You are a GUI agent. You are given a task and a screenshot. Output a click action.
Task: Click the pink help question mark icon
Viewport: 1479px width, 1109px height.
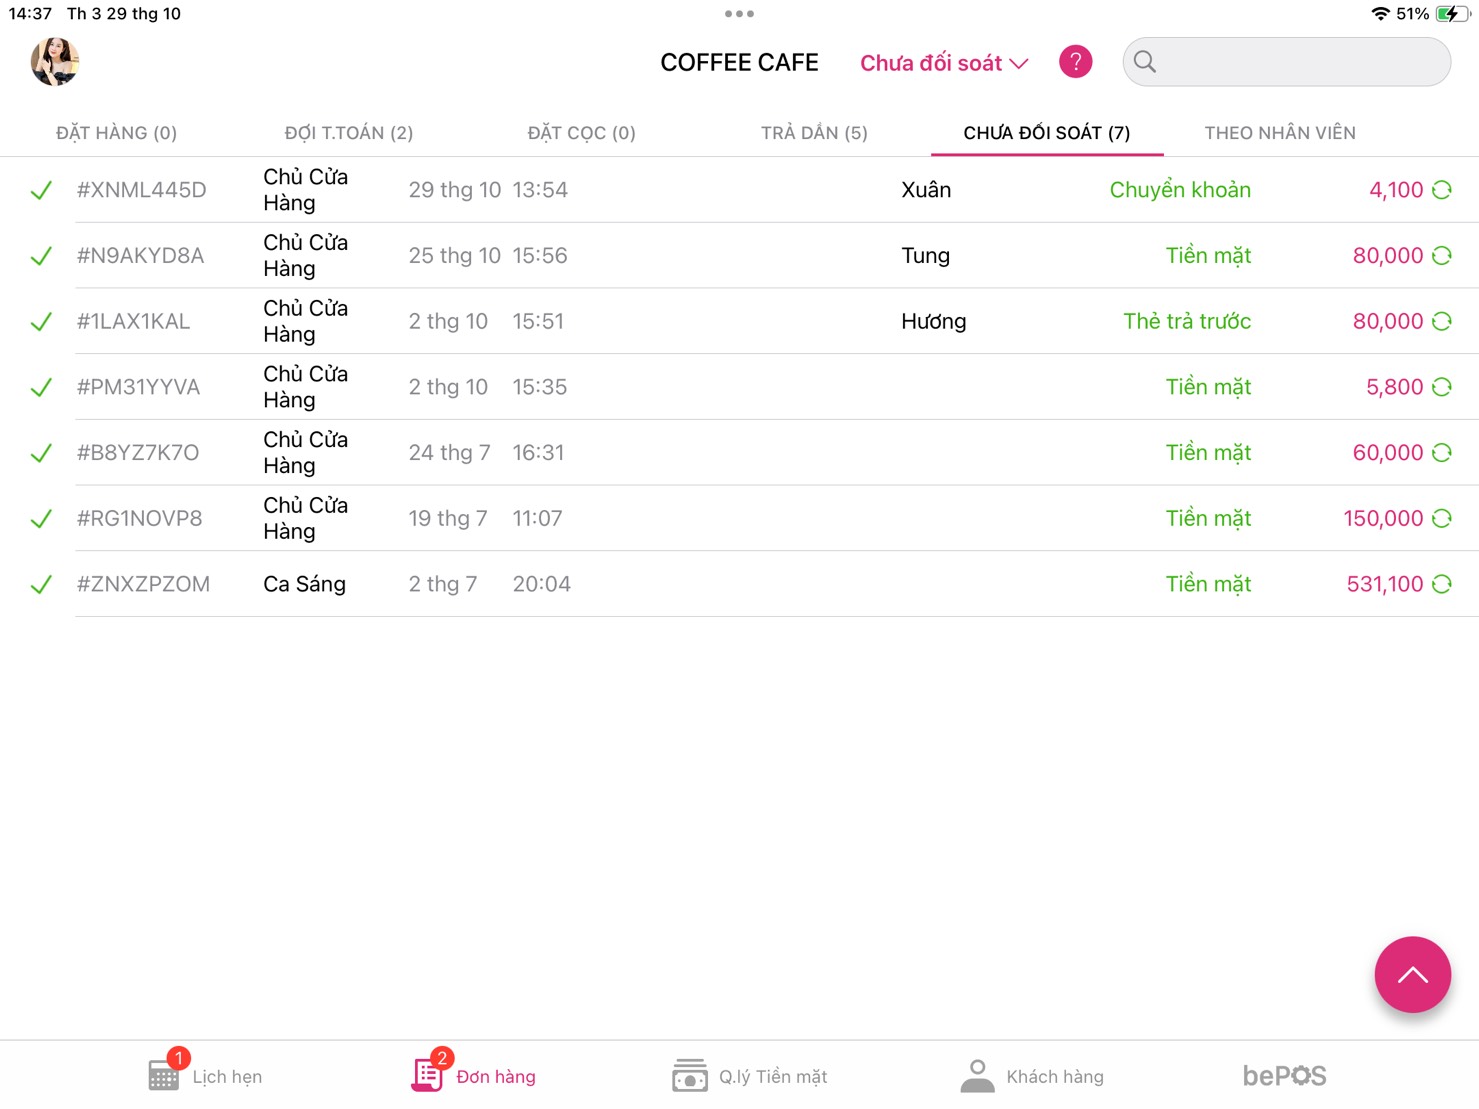coord(1075,62)
